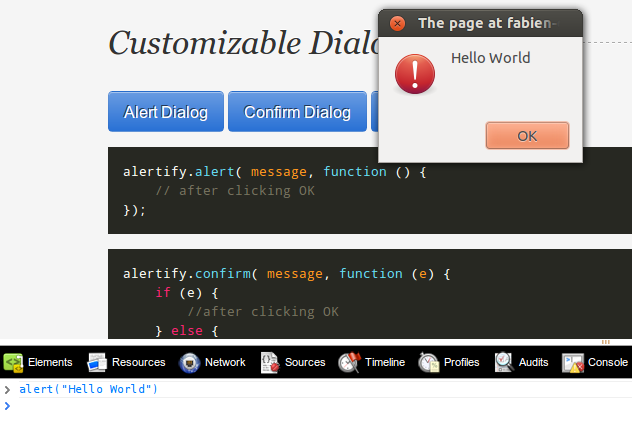Switch to the Audits tab label
The height and width of the screenshot is (422, 632).
[x=533, y=362]
